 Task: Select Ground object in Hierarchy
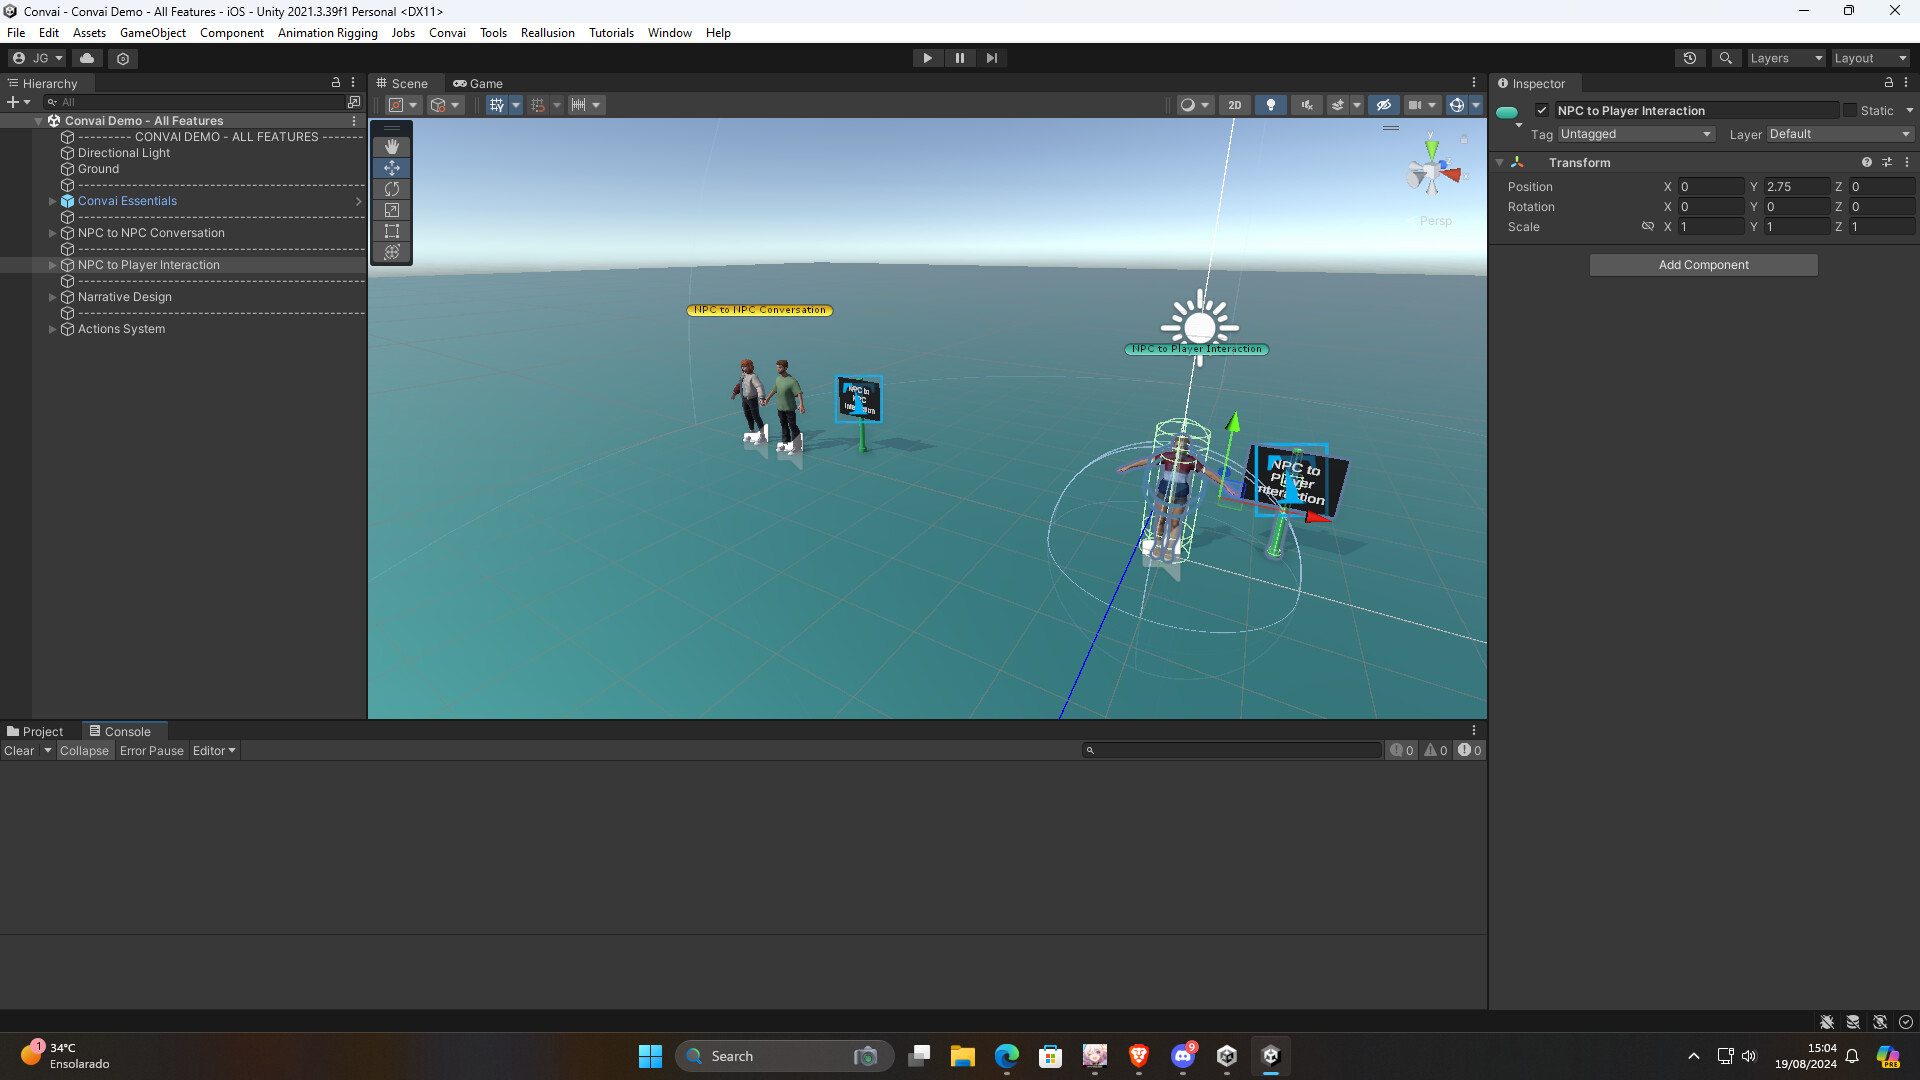pyautogui.click(x=98, y=169)
